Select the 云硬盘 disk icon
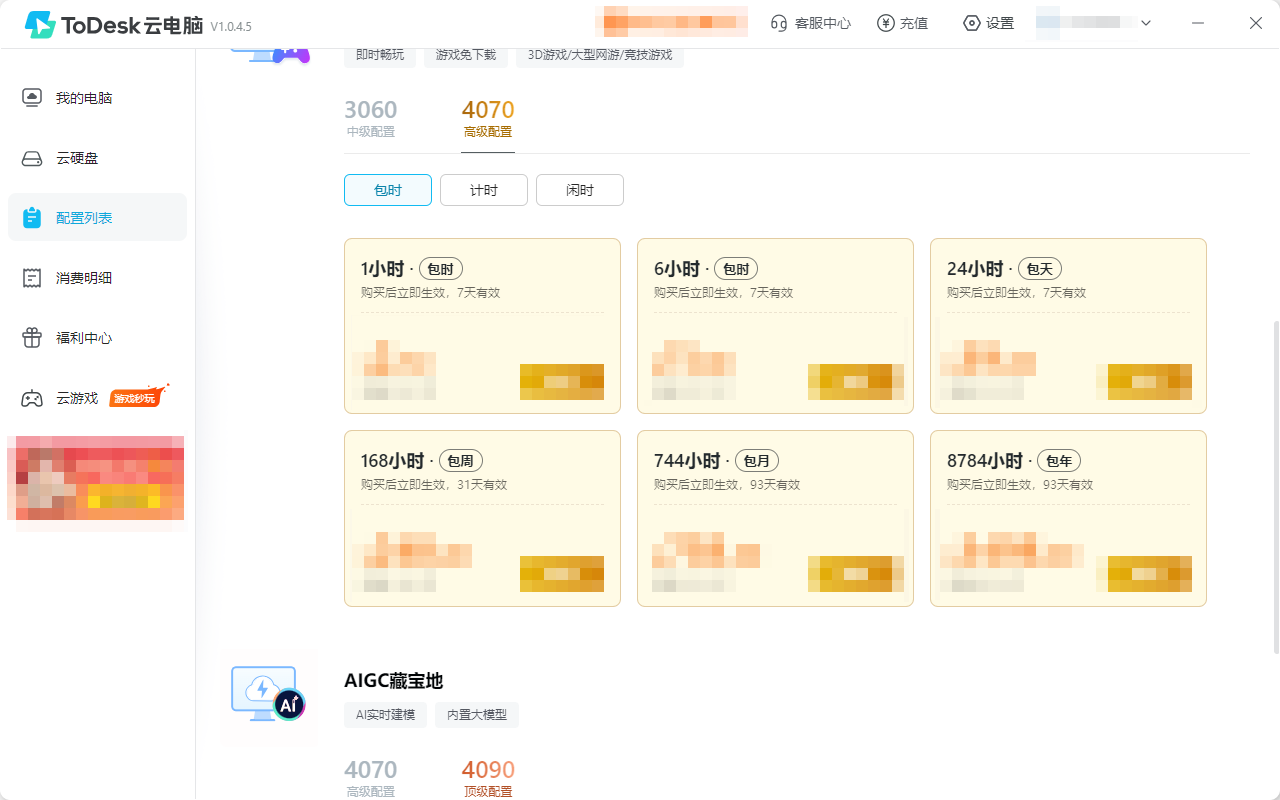The width and height of the screenshot is (1280, 800). 32,158
